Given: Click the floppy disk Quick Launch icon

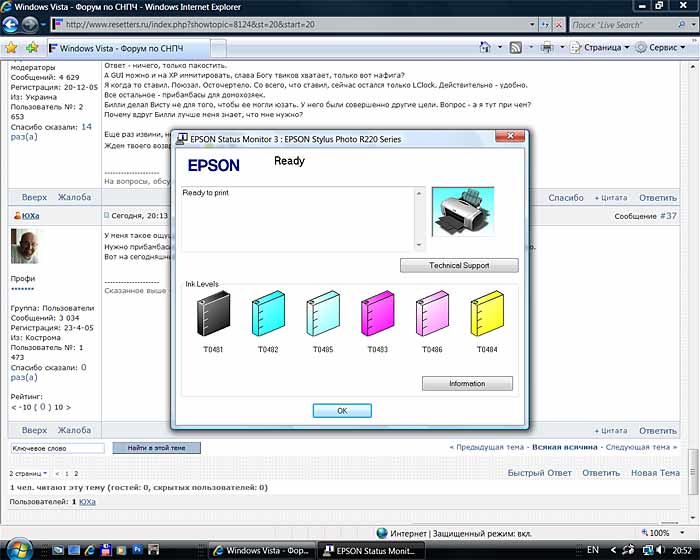Looking at the screenshot, I should click(x=106, y=550).
